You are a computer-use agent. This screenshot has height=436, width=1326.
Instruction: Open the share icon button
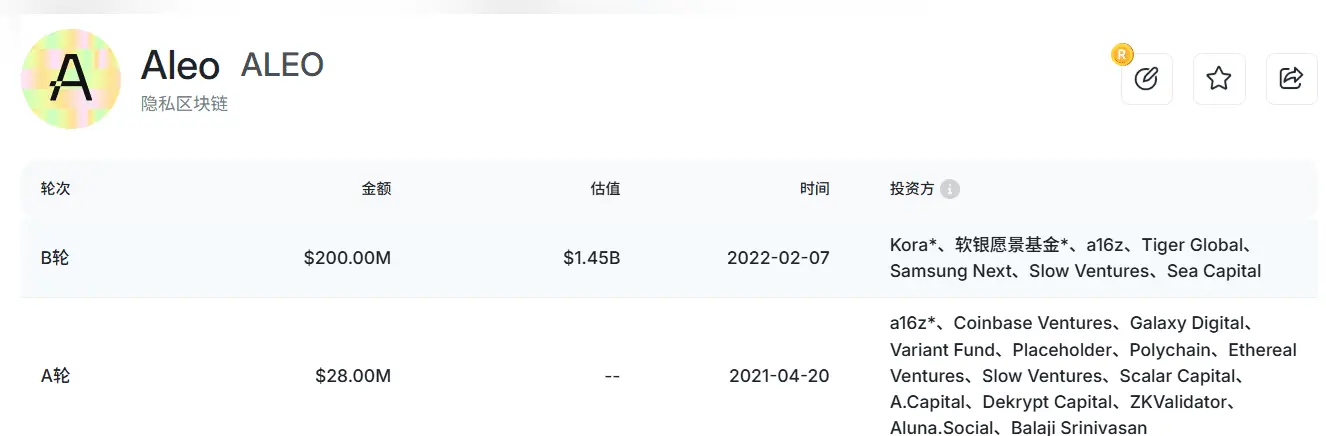coord(1292,79)
